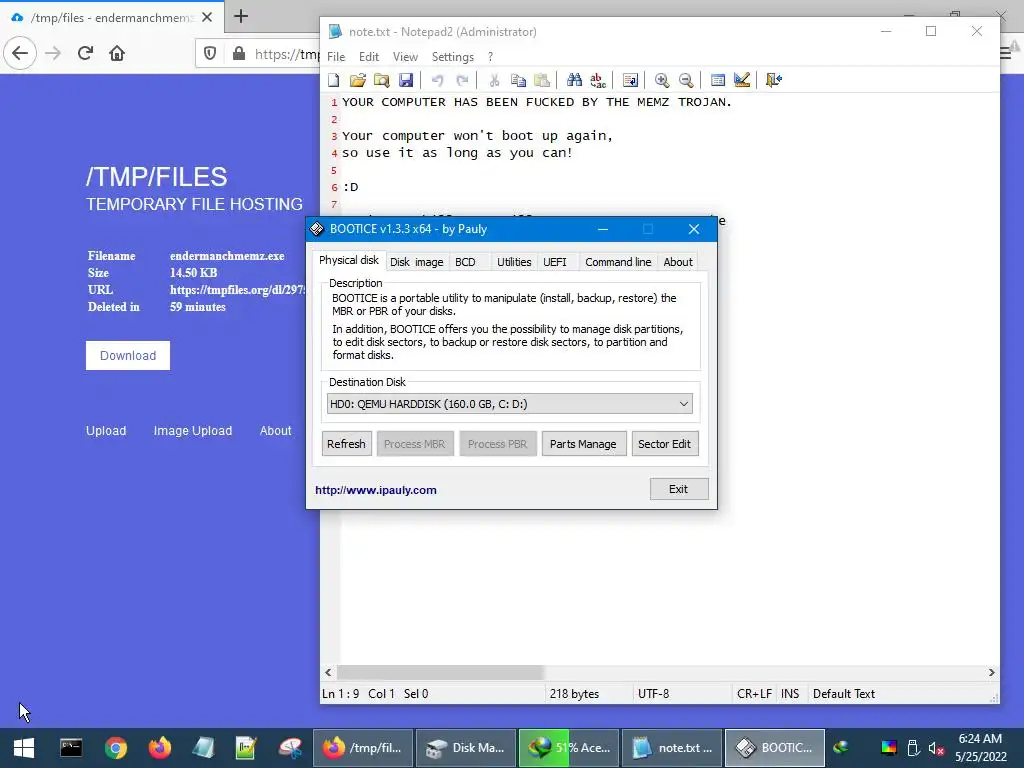Viewport: 1024px width, 768px height.
Task: Toggle Word wrap icon in Notepad2 toolbar
Action: tap(630, 80)
